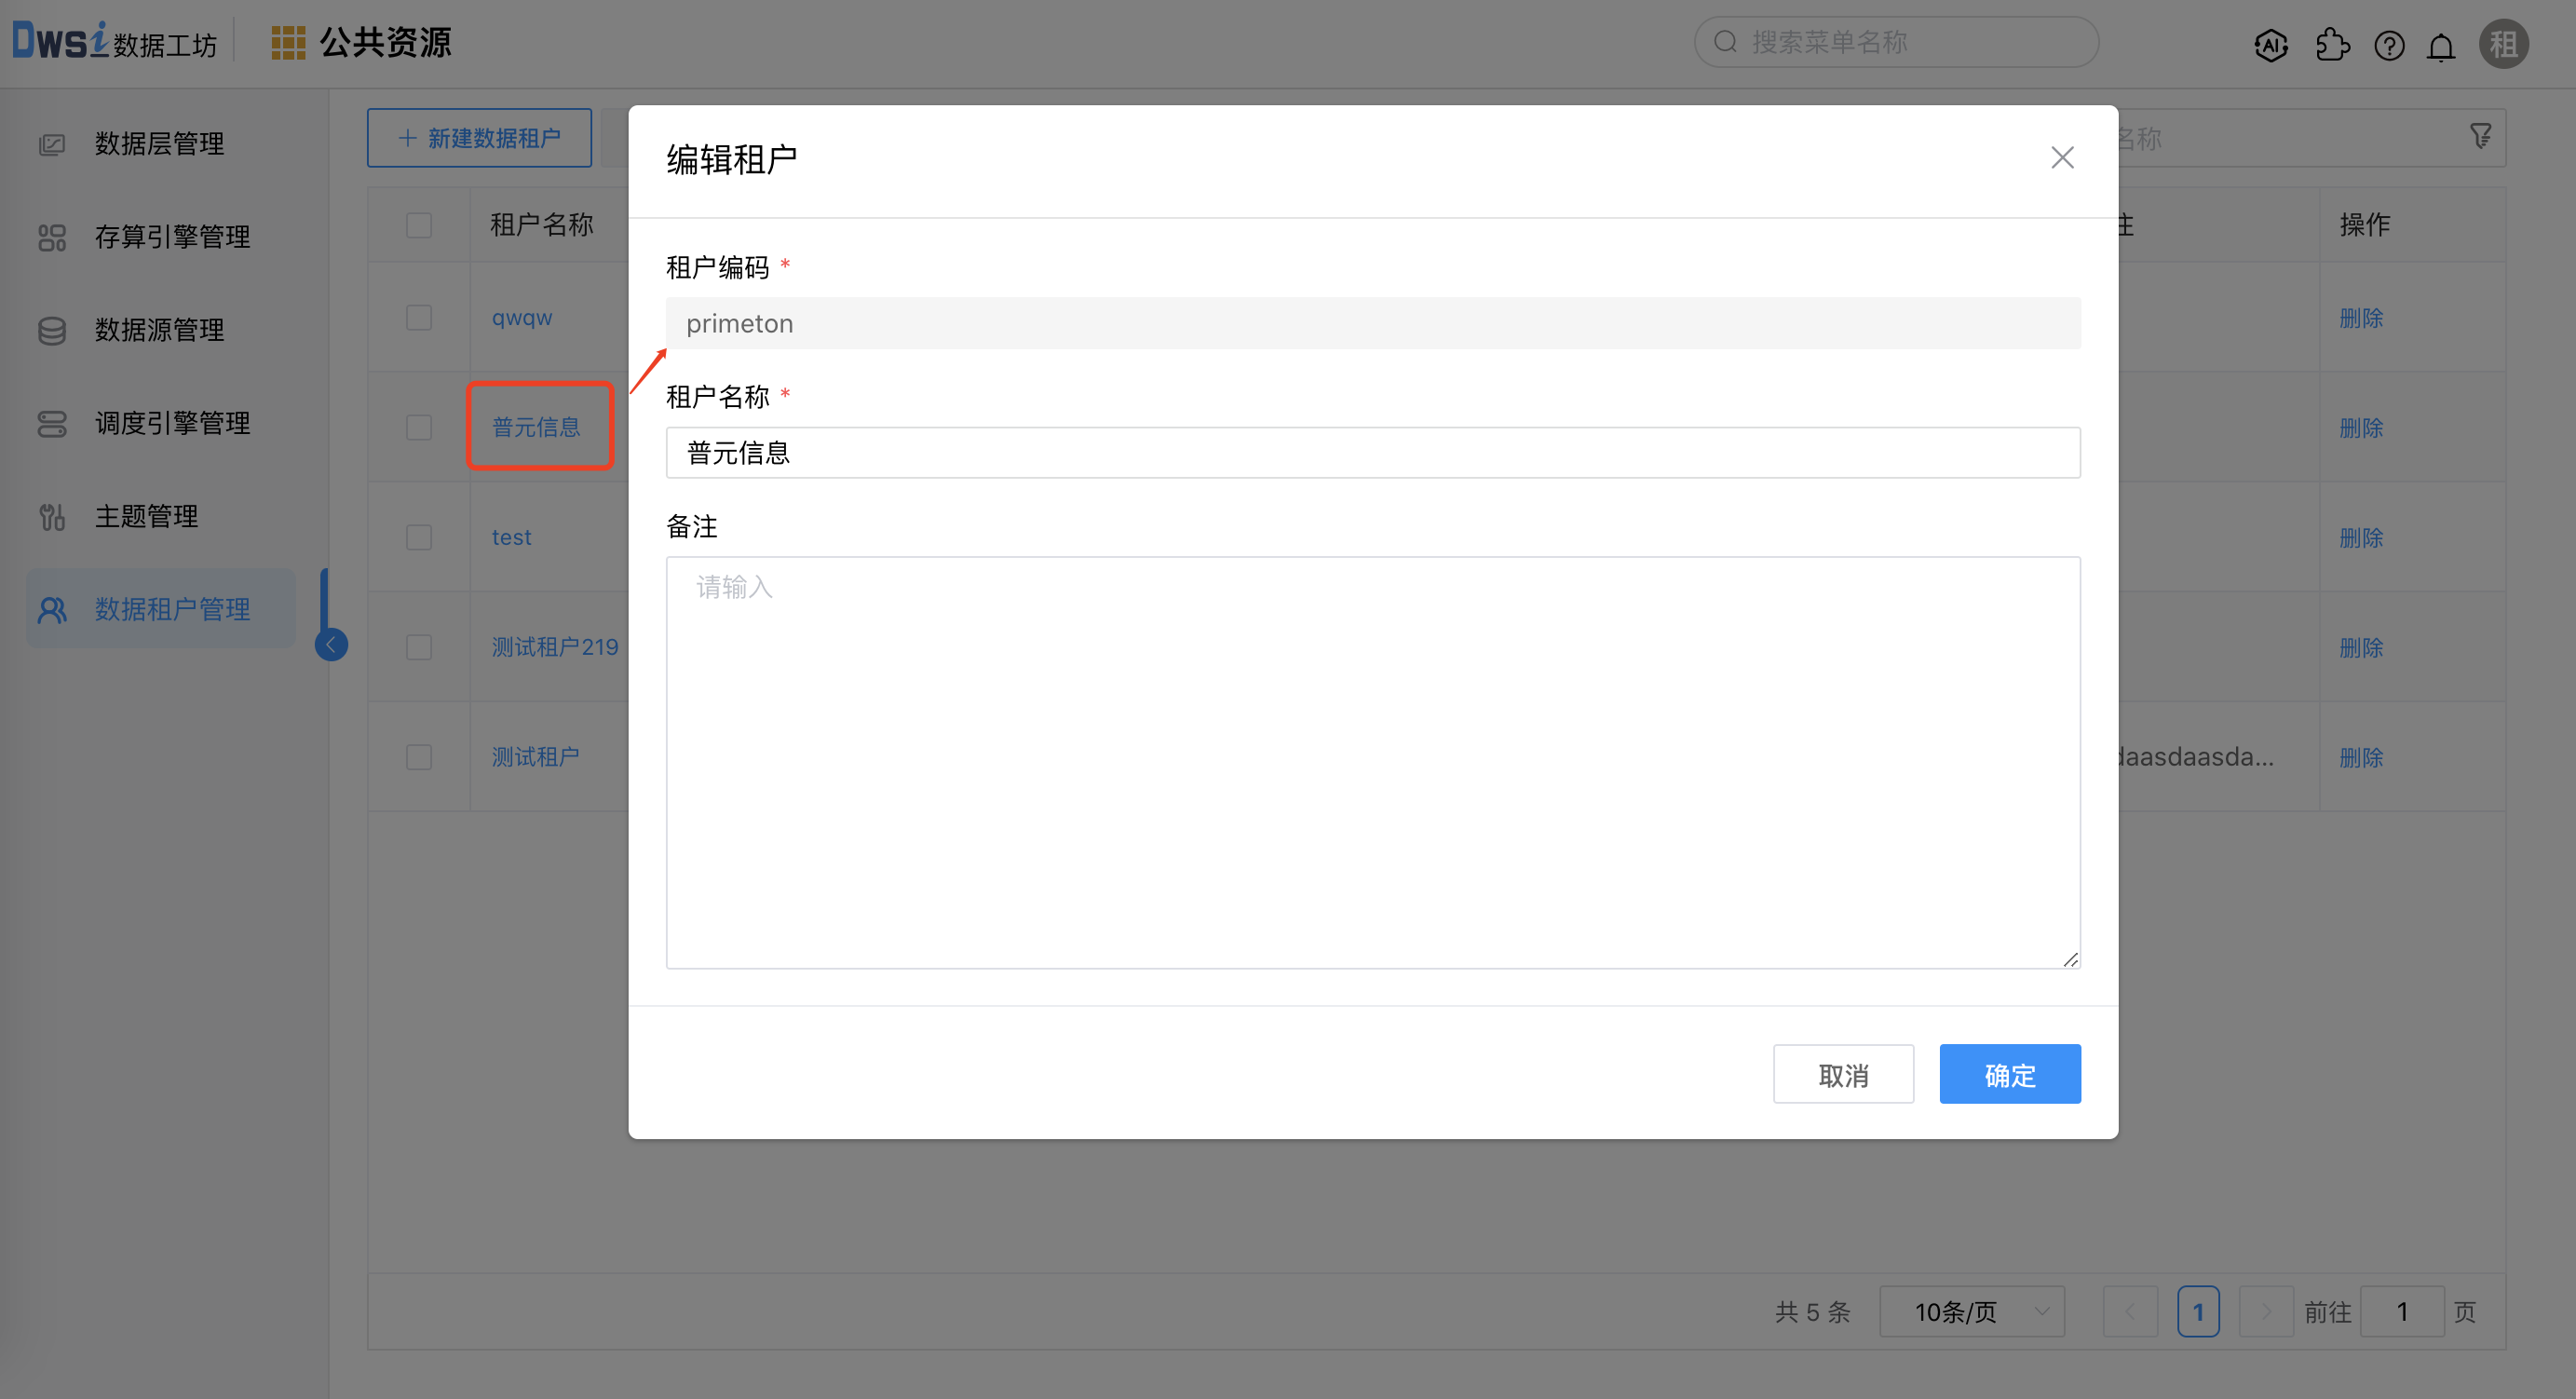Open help via the question mark icon
This screenshot has width=2576, height=1399.
[x=2390, y=44]
